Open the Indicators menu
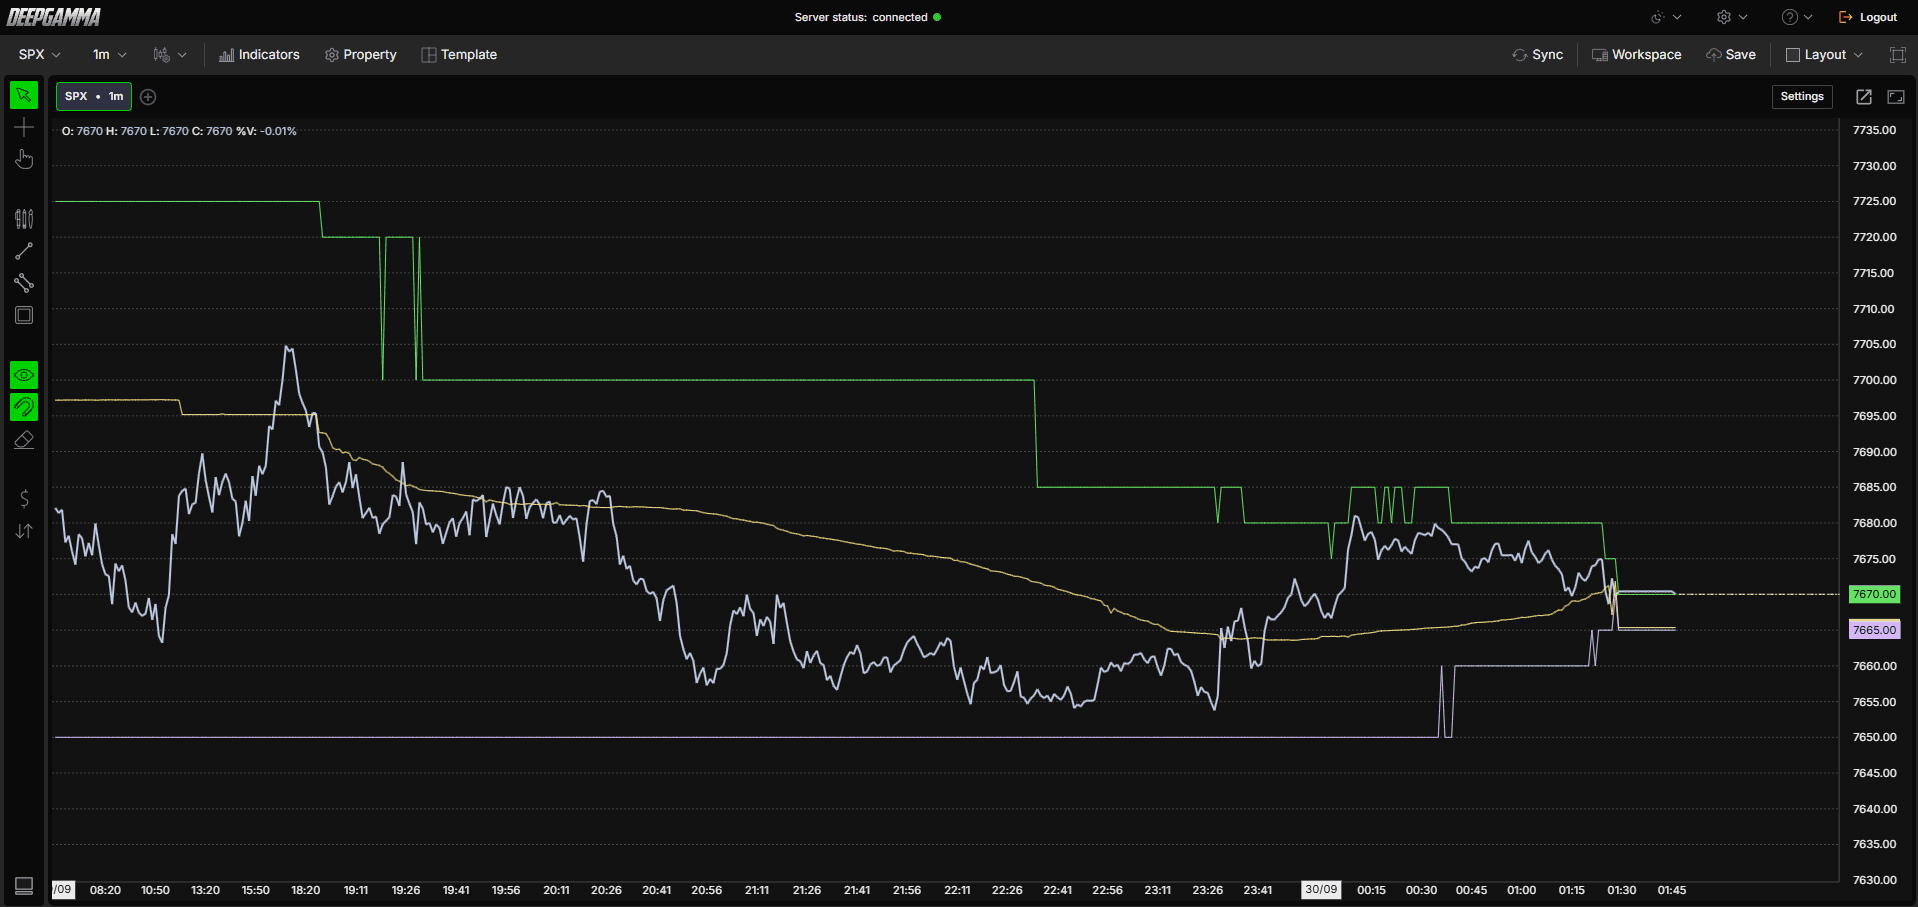1918x907 pixels. [x=259, y=55]
